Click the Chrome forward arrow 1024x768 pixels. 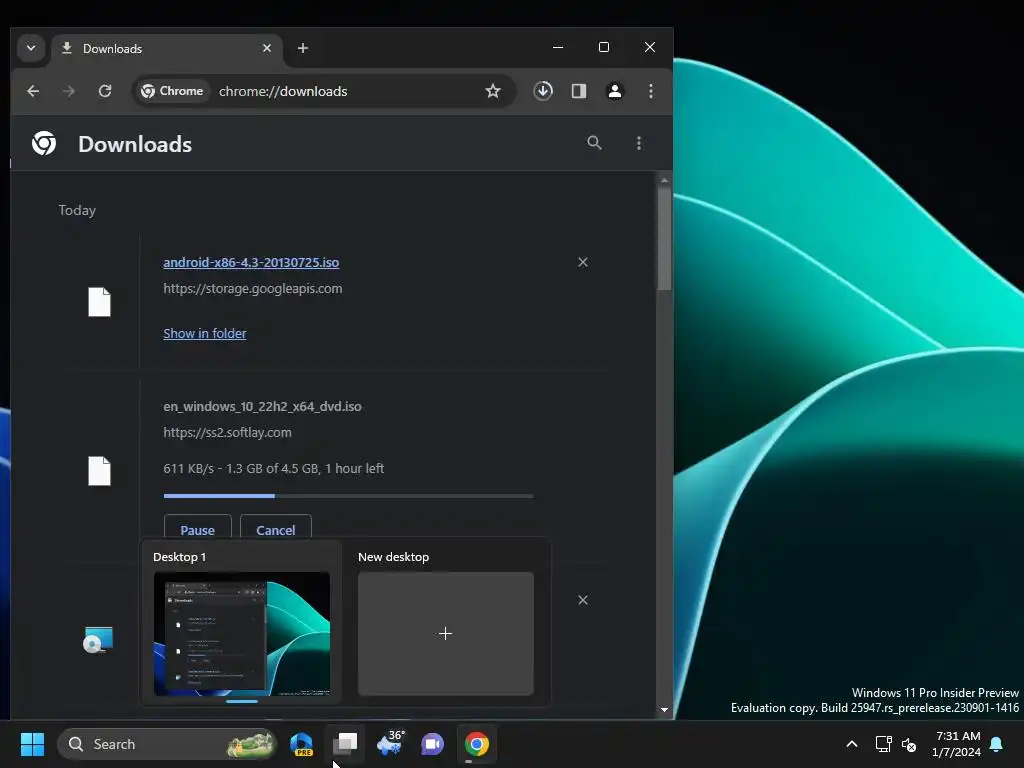pos(69,91)
